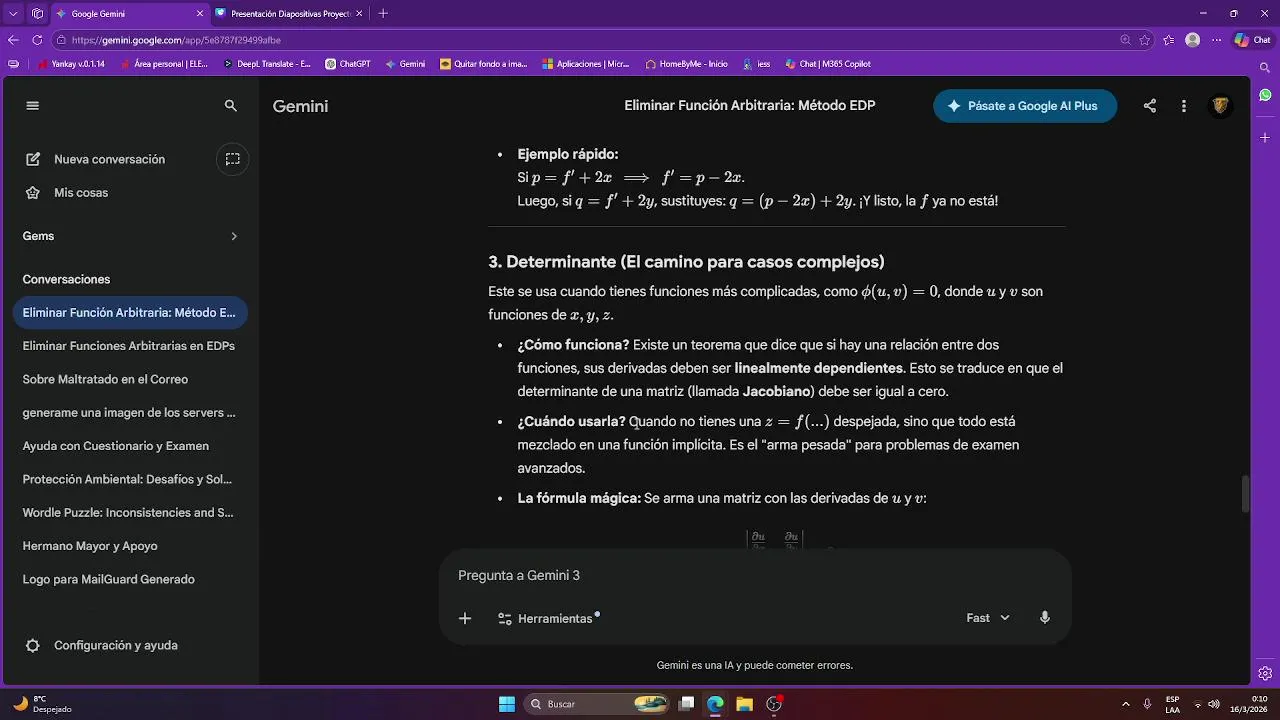
Task: Click 'Pásate a Google AI Plus' upgrade button
Action: 1025,106
